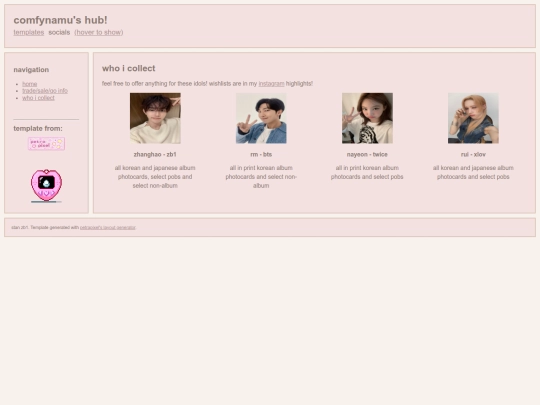Click the nayeon - twice caption
540x405 pixels.
pyautogui.click(x=367, y=154)
